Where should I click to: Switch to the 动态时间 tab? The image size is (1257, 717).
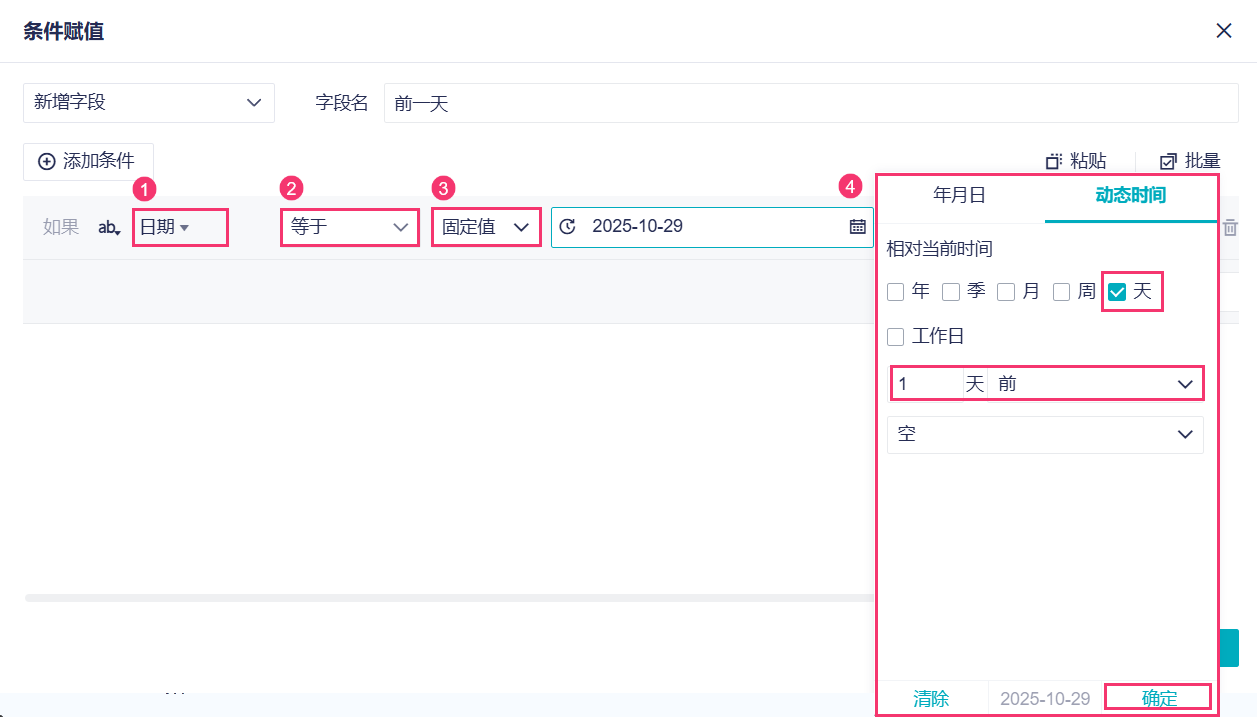(1131, 195)
